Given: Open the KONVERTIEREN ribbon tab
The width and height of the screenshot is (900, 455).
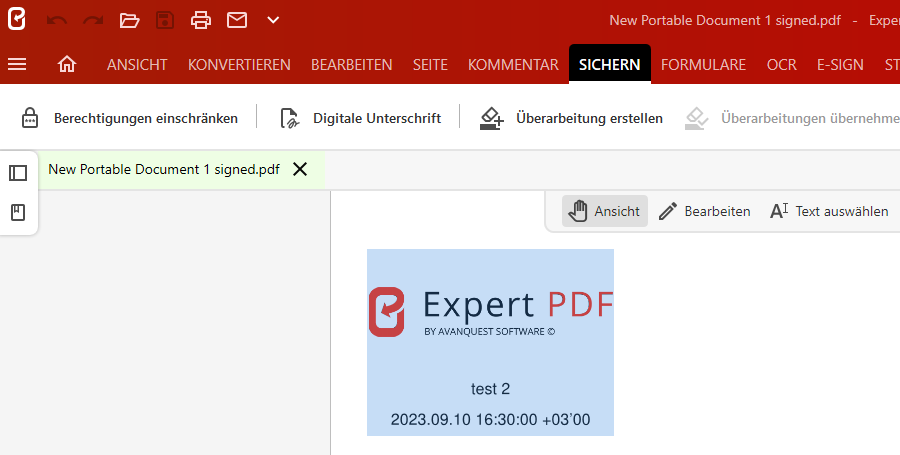Looking at the screenshot, I should pos(239,64).
